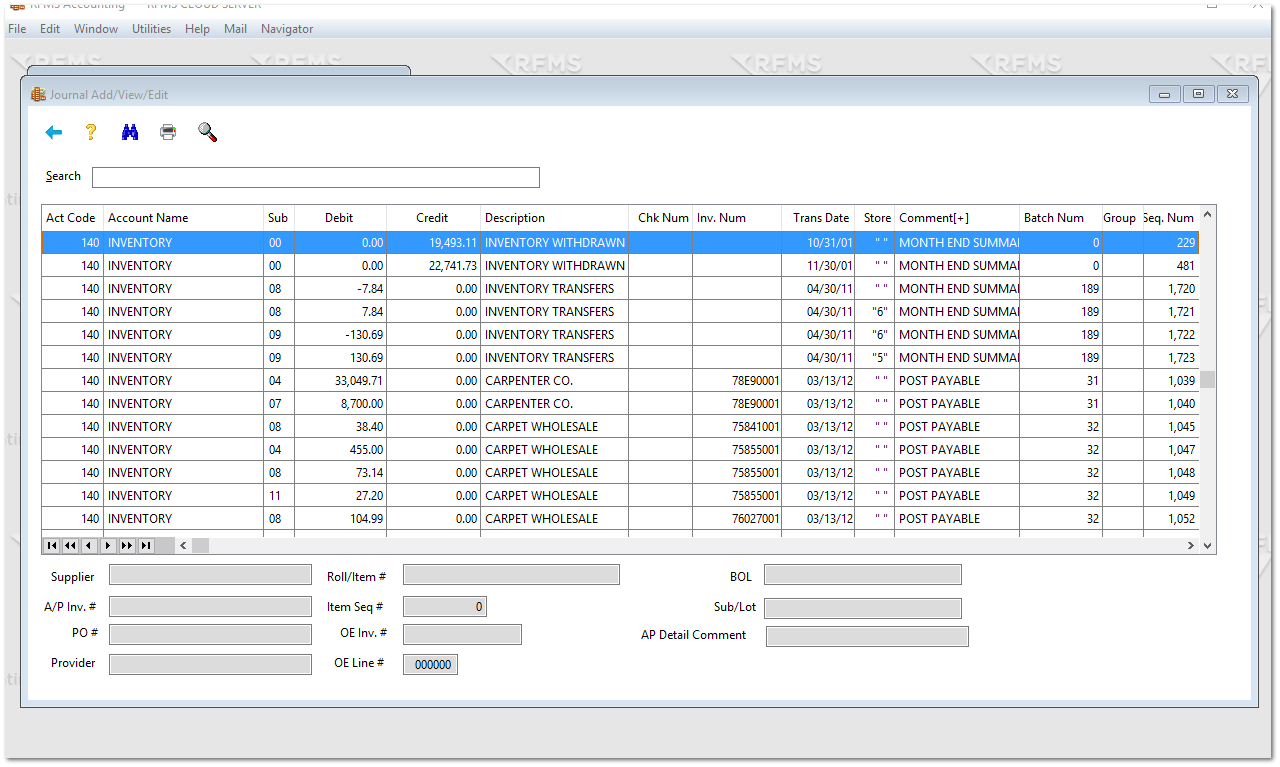Open the Mail menu

(x=235, y=29)
